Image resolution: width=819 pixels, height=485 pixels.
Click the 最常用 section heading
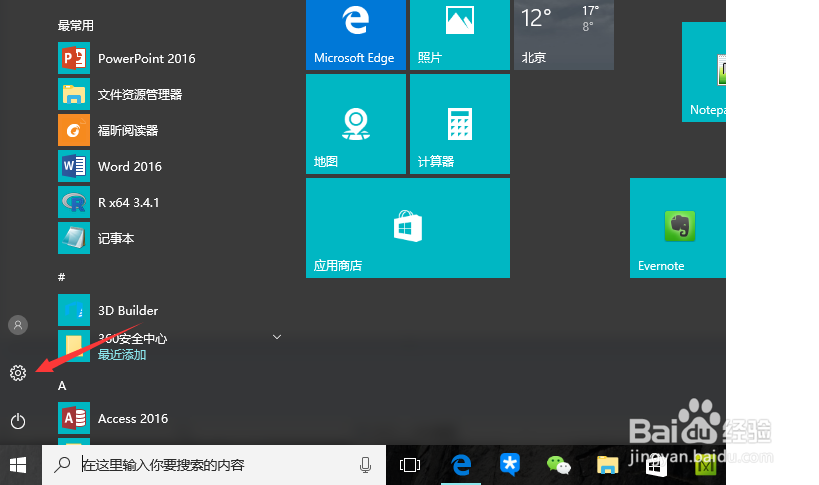[76, 26]
